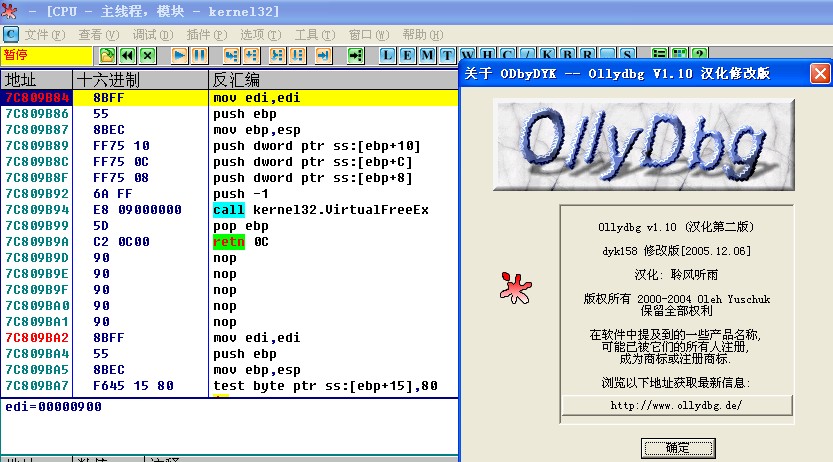
Task: Open Call stack with K icon
Action: point(547,54)
